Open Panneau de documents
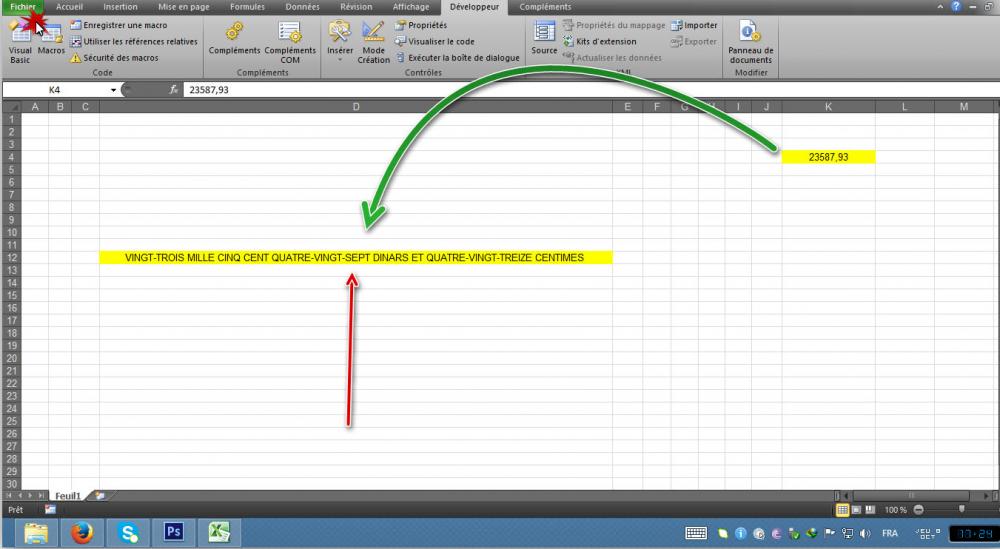The image size is (1000, 549). pyautogui.click(x=751, y=41)
